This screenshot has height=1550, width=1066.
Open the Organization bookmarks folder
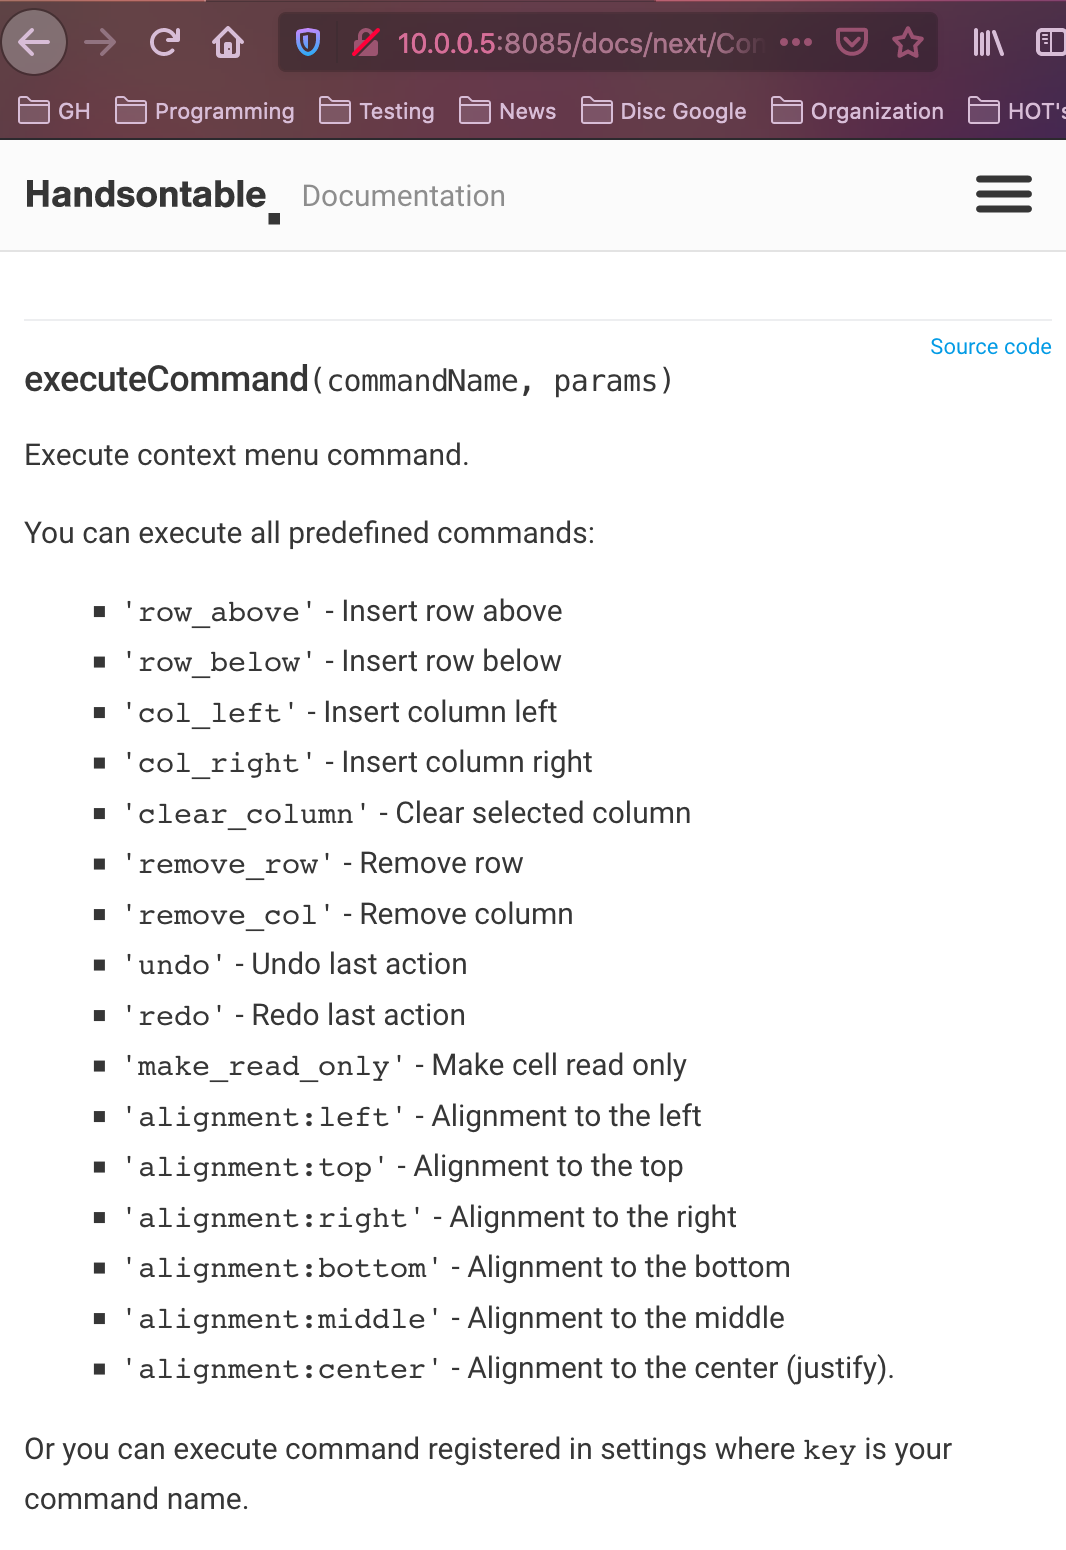[857, 111]
